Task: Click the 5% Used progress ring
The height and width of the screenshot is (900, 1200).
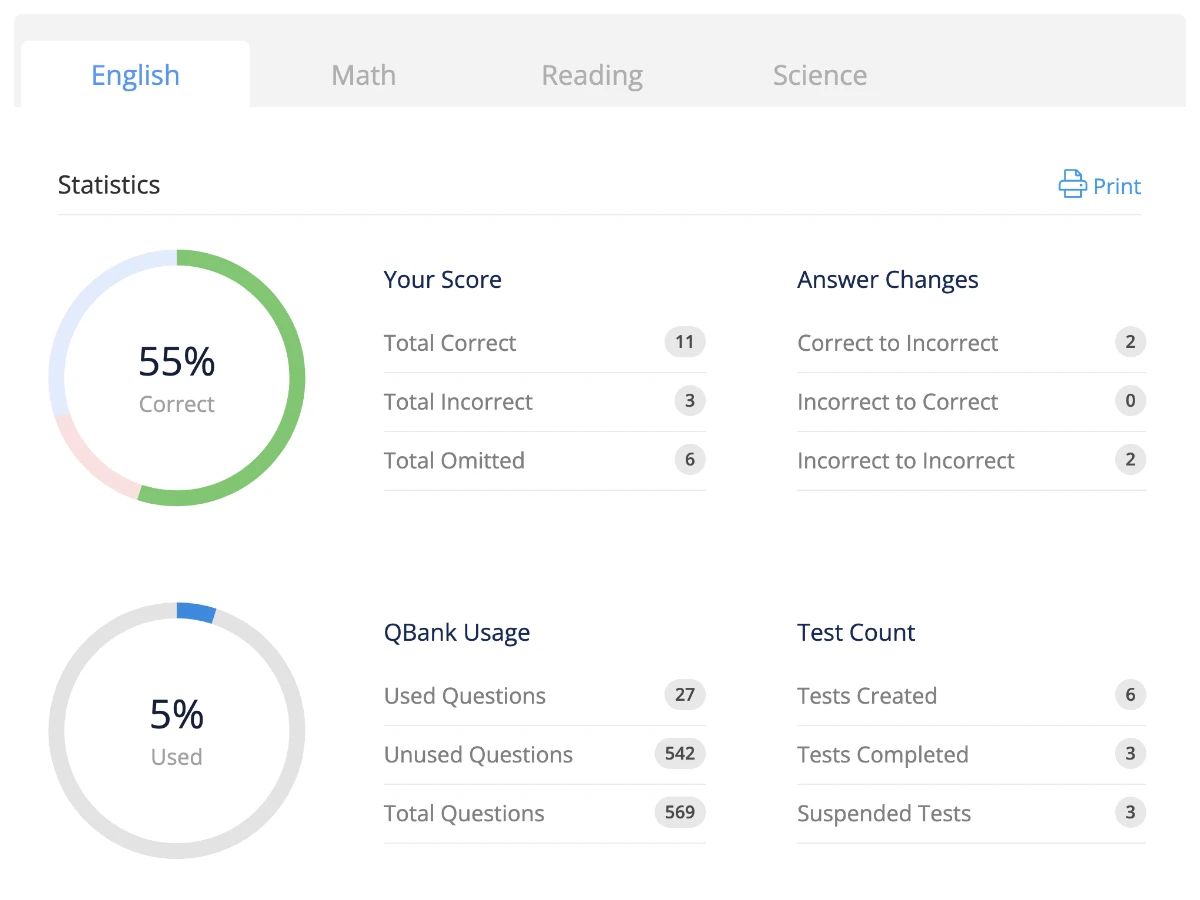Action: pyautogui.click(x=177, y=730)
